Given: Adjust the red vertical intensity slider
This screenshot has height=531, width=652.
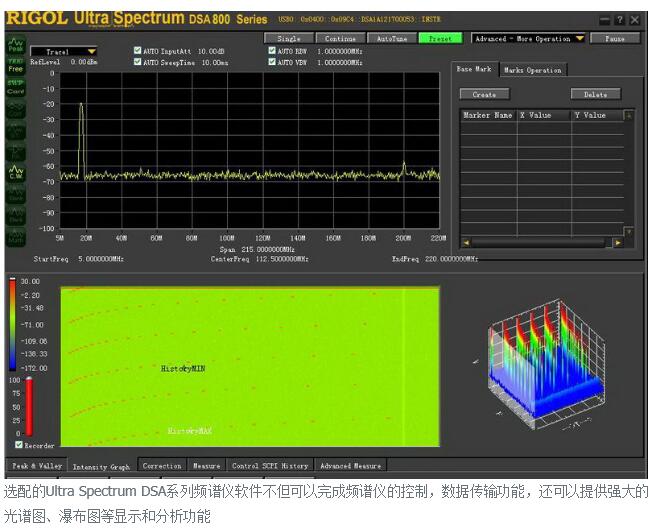Looking at the screenshot, I should 27,405.
